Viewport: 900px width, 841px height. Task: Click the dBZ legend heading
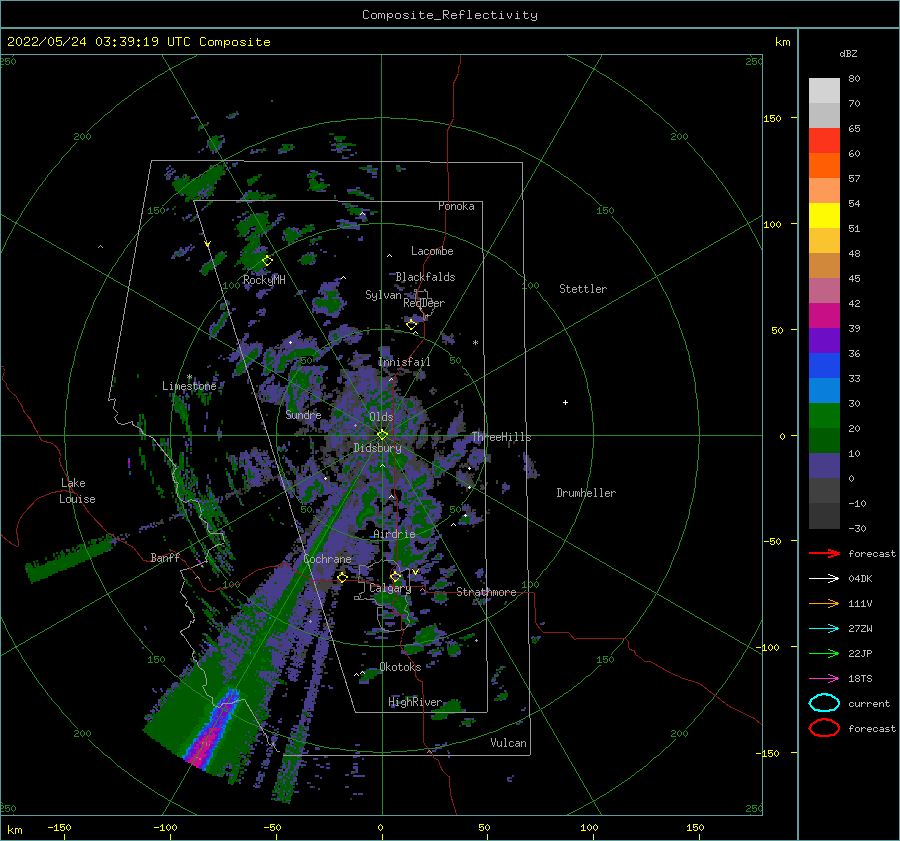pos(848,53)
